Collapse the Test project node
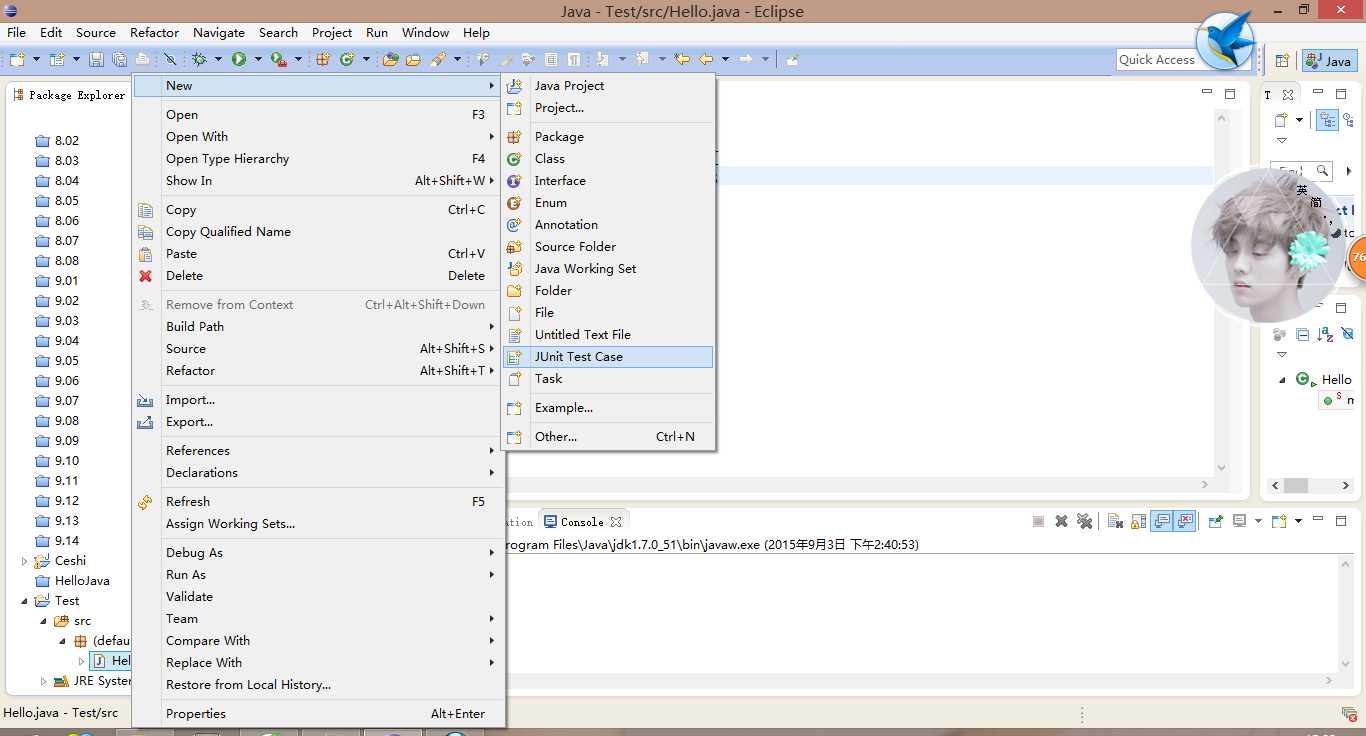1366x736 pixels. tap(24, 601)
